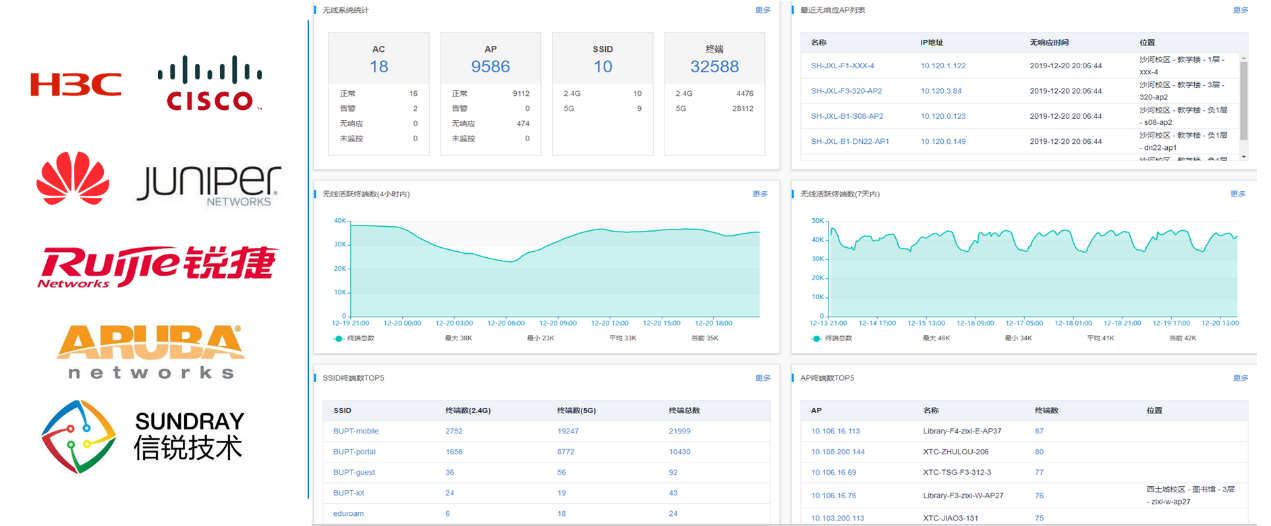
Task: Click the Aruba Networks logo
Action: (x=151, y=351)
